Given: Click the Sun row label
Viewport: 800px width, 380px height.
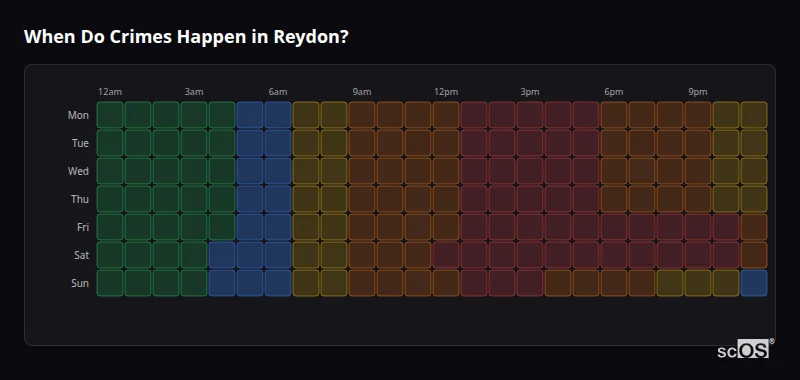Looking at the screenshot, I should coord(80,283).
